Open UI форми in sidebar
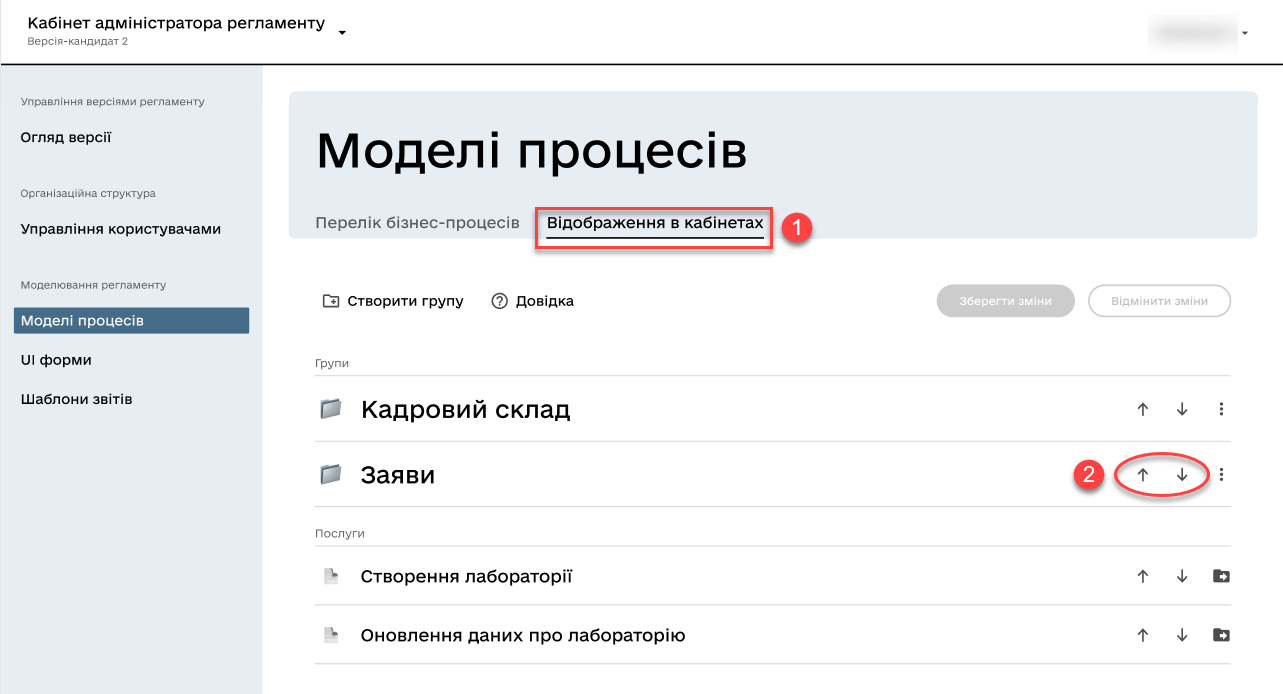 coord(56,360)
